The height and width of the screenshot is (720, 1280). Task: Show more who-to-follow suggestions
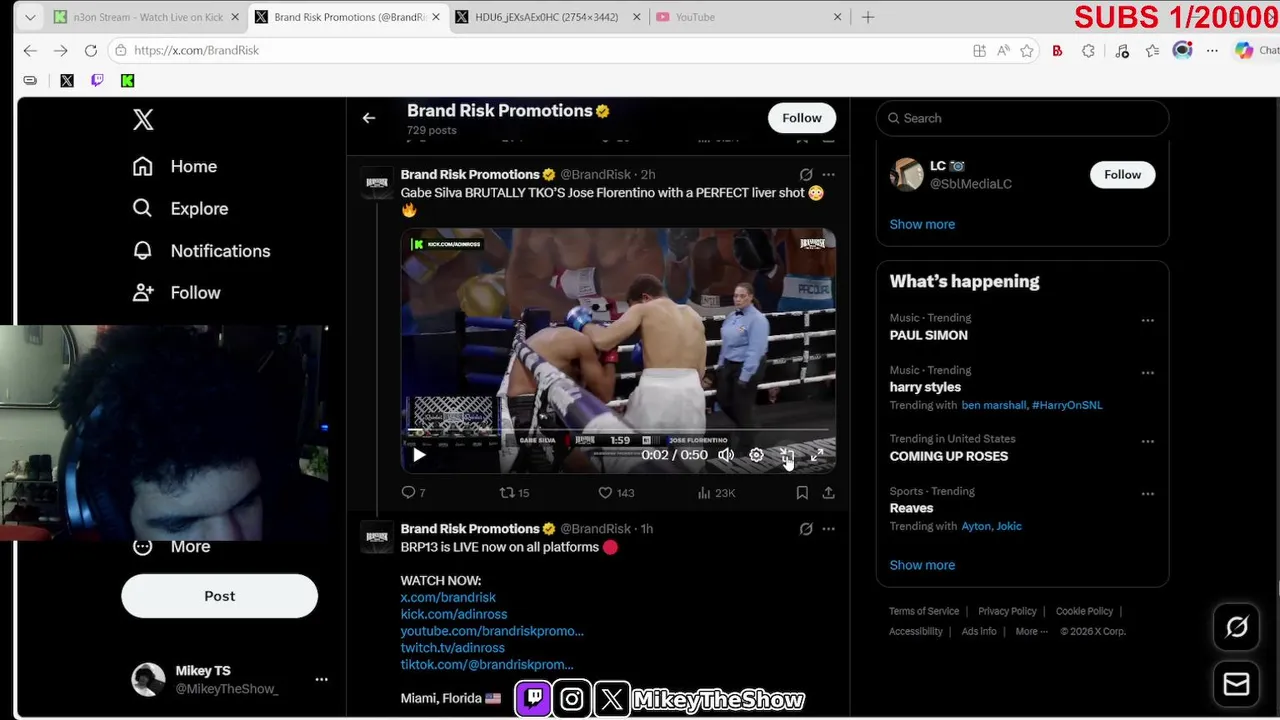922,224
